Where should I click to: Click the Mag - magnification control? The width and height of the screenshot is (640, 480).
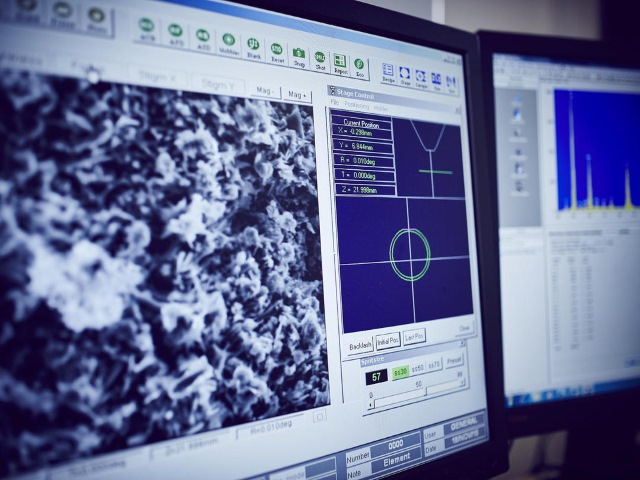[x=266, y=90]
